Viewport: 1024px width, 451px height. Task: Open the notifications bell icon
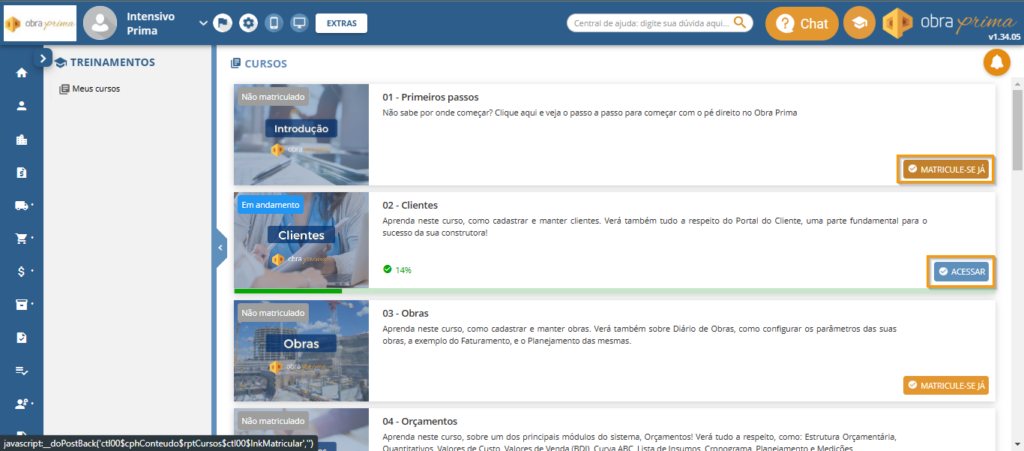[x=997, y=63]
